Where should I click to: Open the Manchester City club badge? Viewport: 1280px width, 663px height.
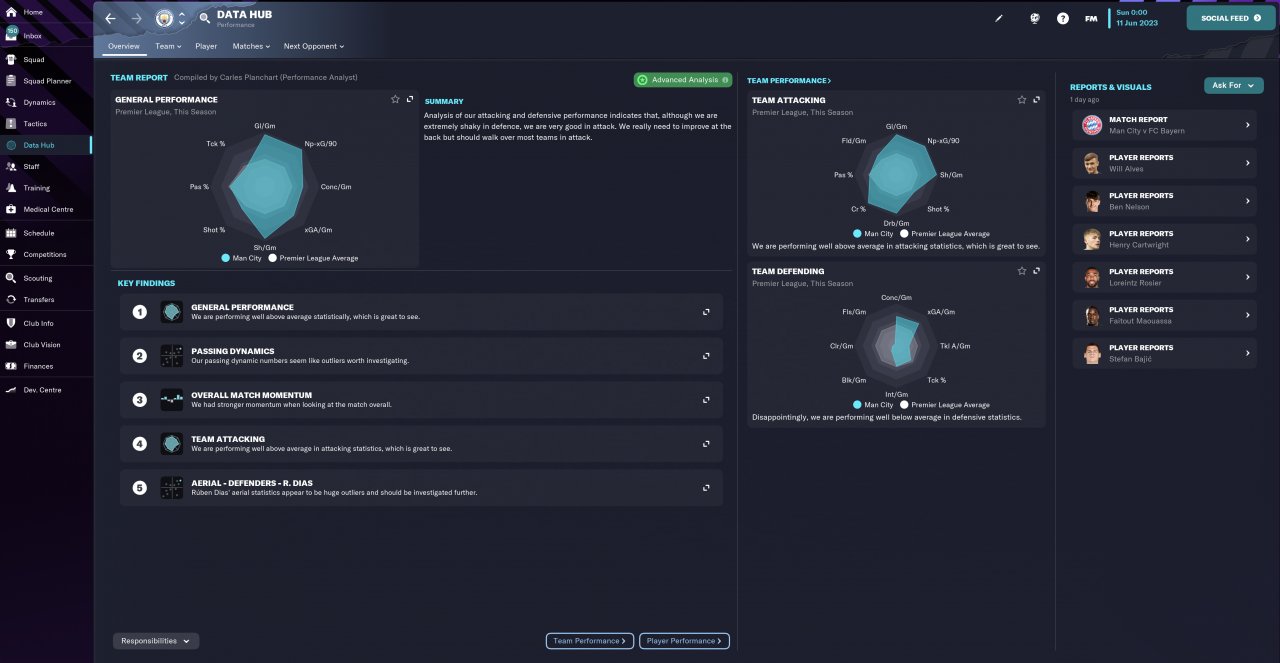[x=164, y=18]
